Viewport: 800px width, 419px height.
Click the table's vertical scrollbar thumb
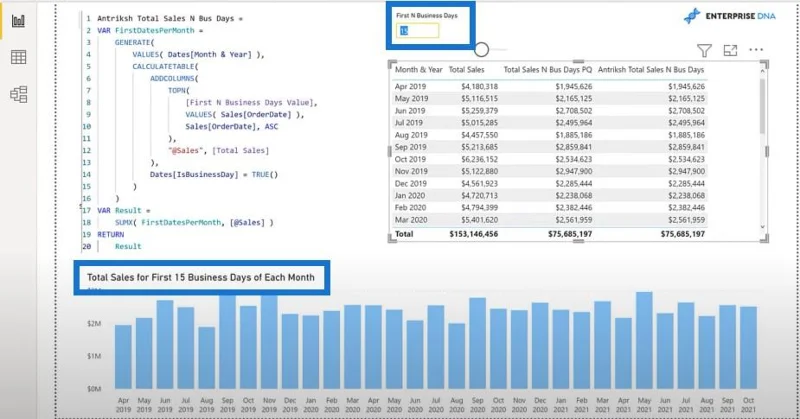[x=762, y=105]
